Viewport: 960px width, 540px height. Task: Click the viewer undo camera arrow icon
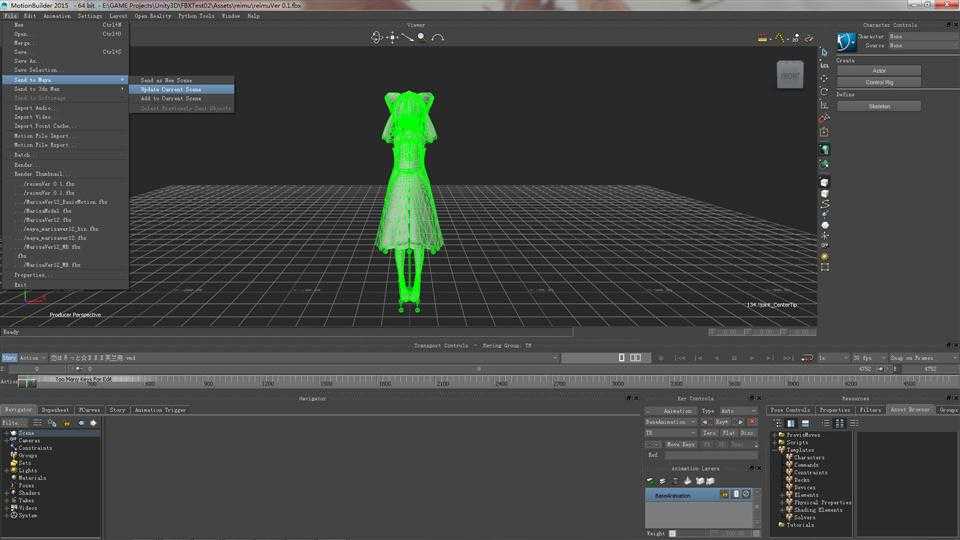point(437,37)
